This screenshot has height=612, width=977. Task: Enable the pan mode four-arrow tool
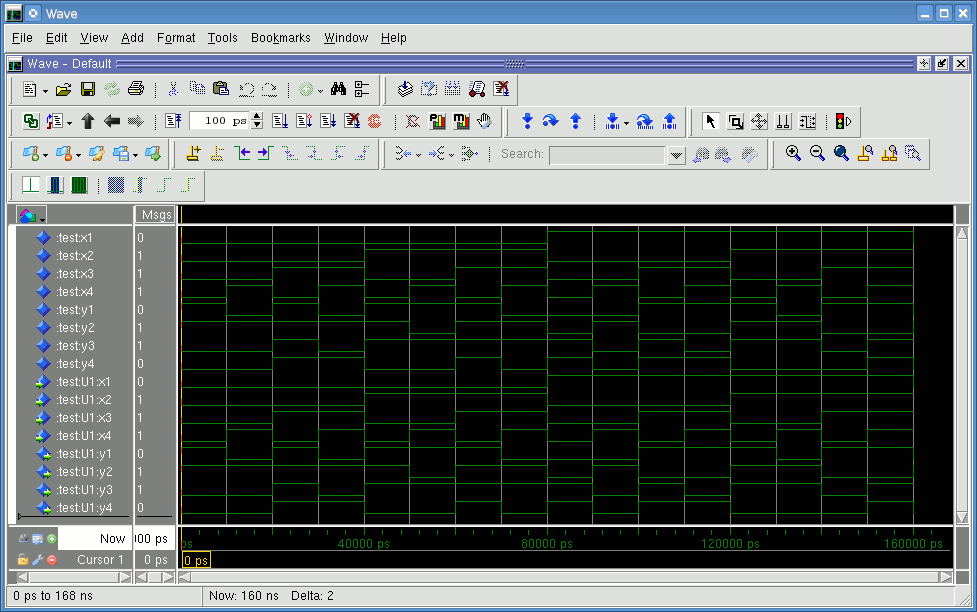pos(759,121)
